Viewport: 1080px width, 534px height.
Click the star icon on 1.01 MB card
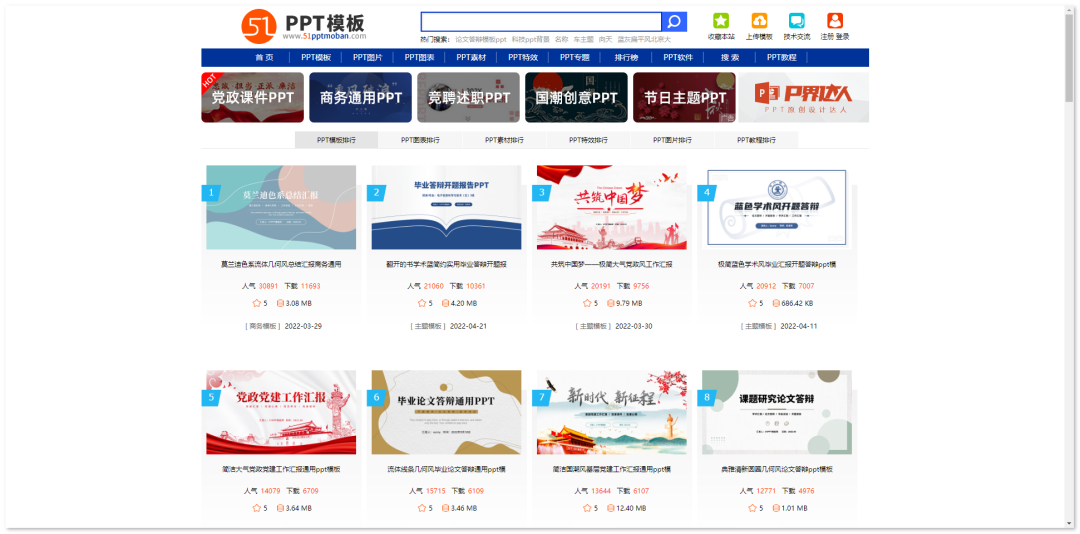(752, 509)
